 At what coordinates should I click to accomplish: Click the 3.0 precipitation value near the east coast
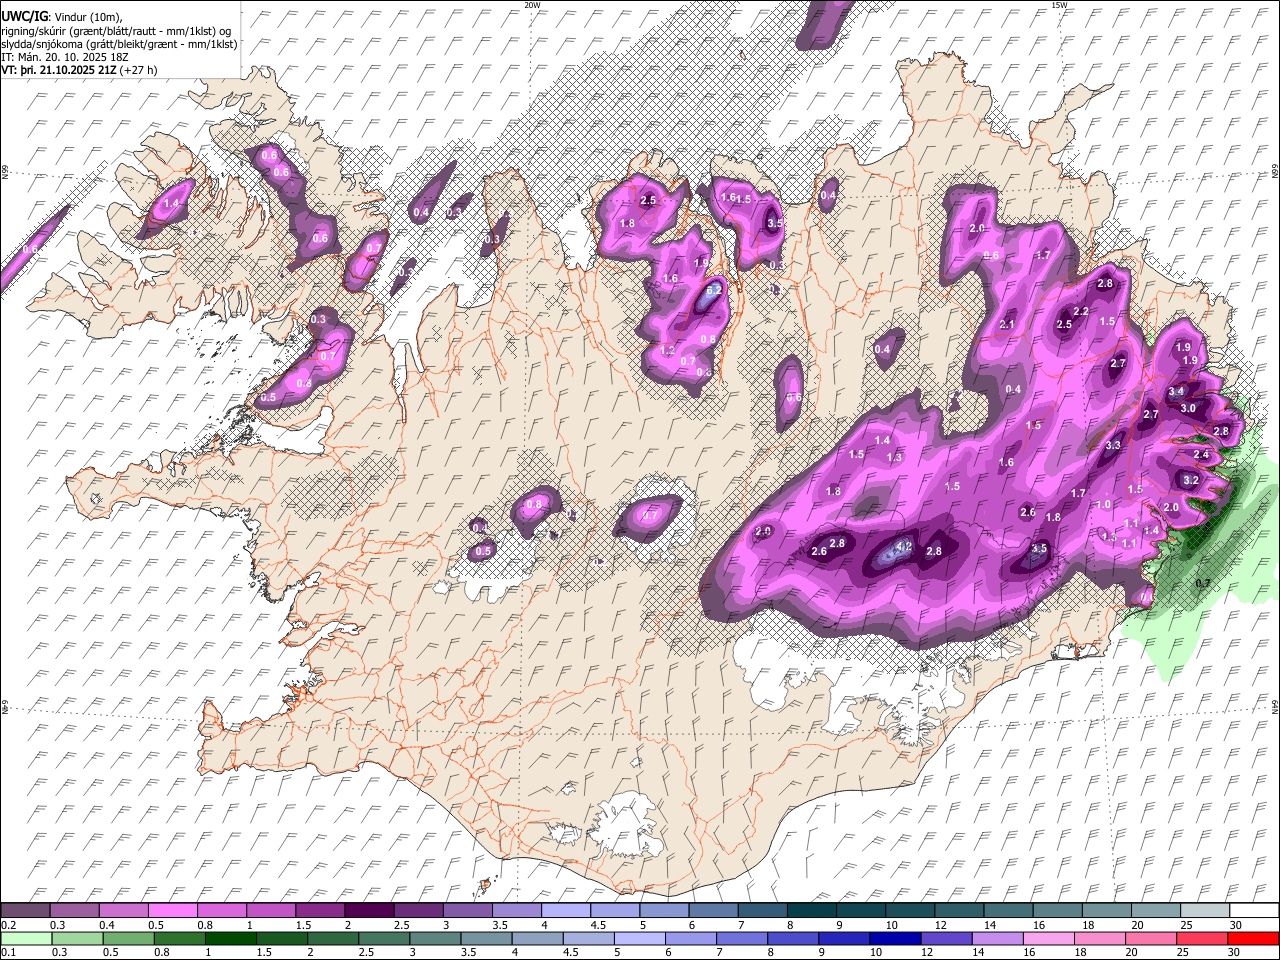pyautogui.click(x=1188, y=408)
